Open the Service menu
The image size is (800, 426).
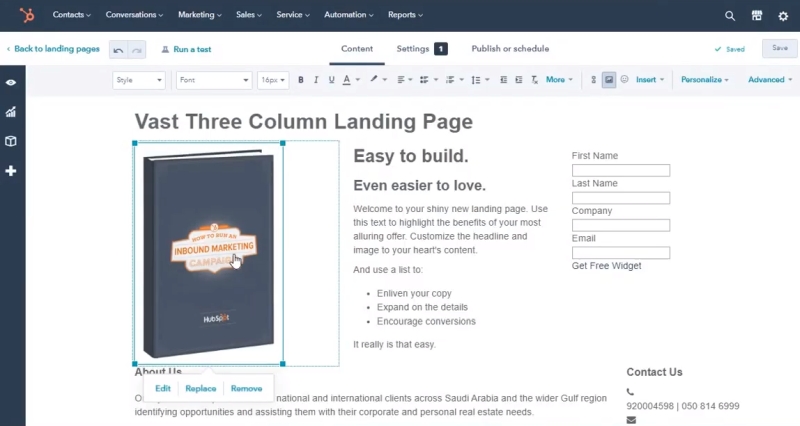pyautogui.click(x=293, y=15)
